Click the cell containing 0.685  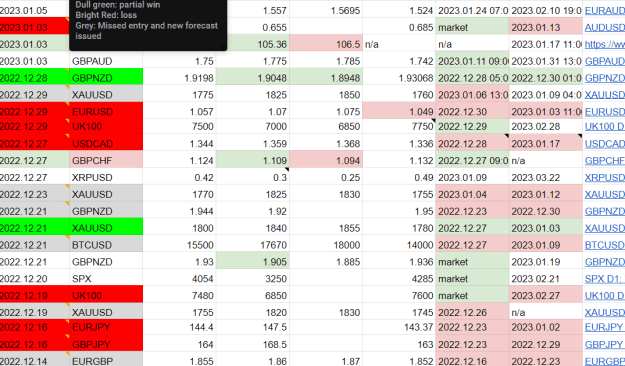399,26
